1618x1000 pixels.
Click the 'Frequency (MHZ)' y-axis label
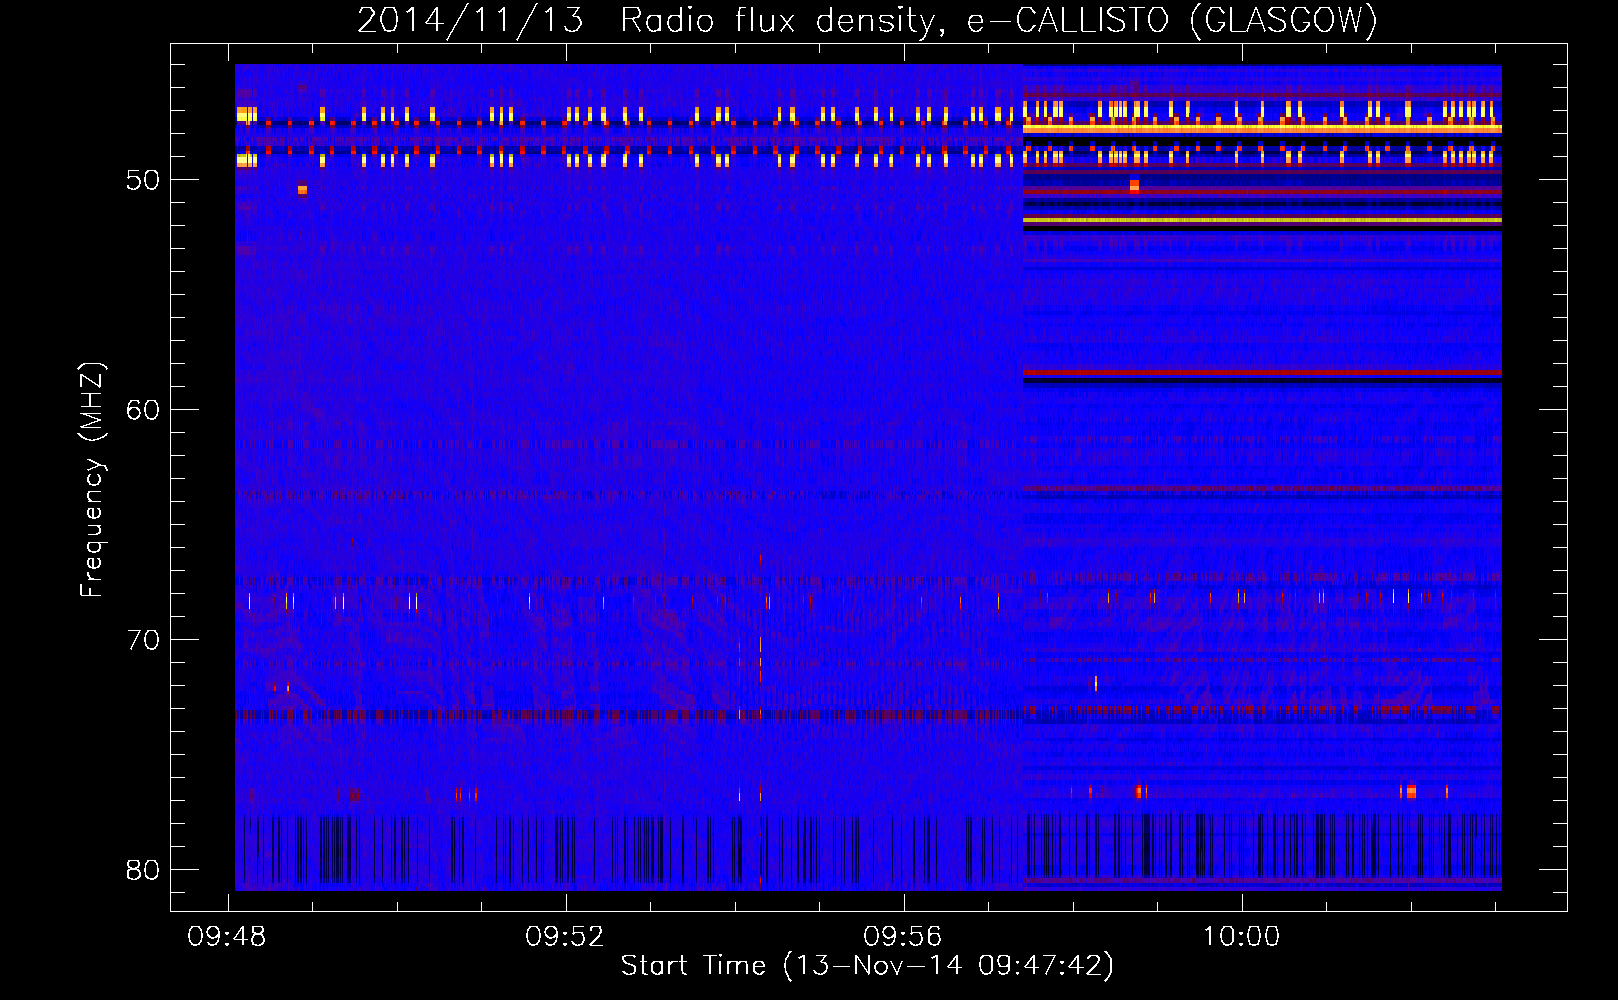92,480
